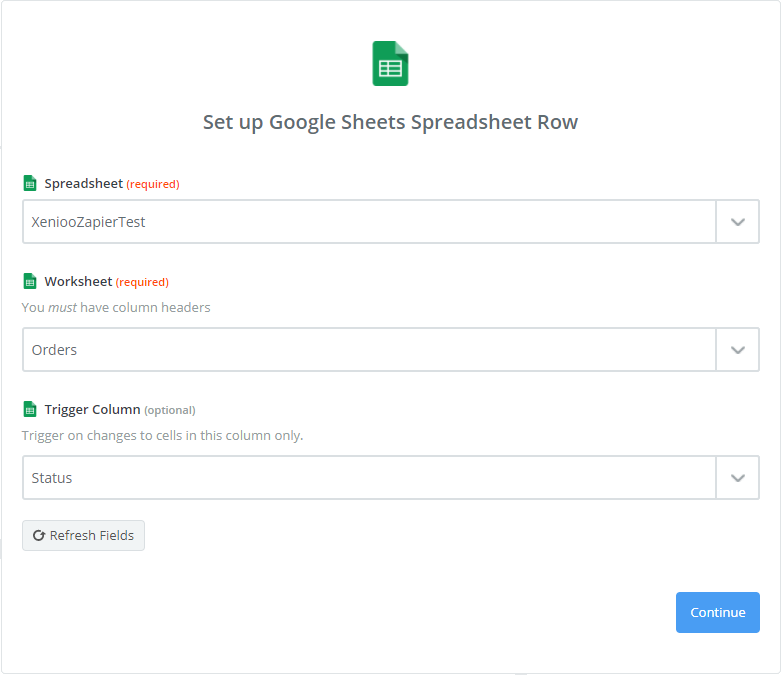This screenshot has width=781, height=675.
Task: Click 'Trigger on changes to cells' hint text
Action: point(162,435)
